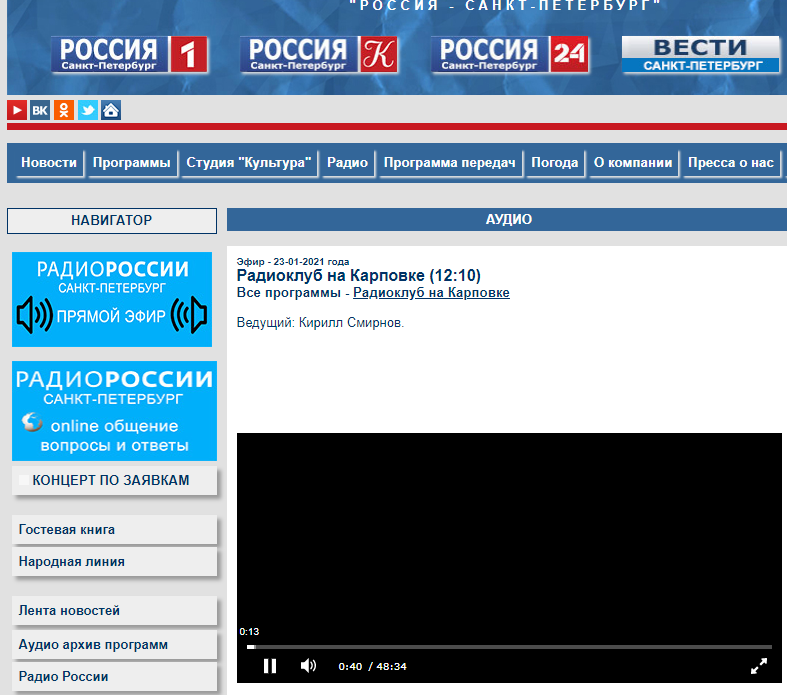787x695 pixels.
Task: Pause the audio playback
Action: [x=270, y=666]
